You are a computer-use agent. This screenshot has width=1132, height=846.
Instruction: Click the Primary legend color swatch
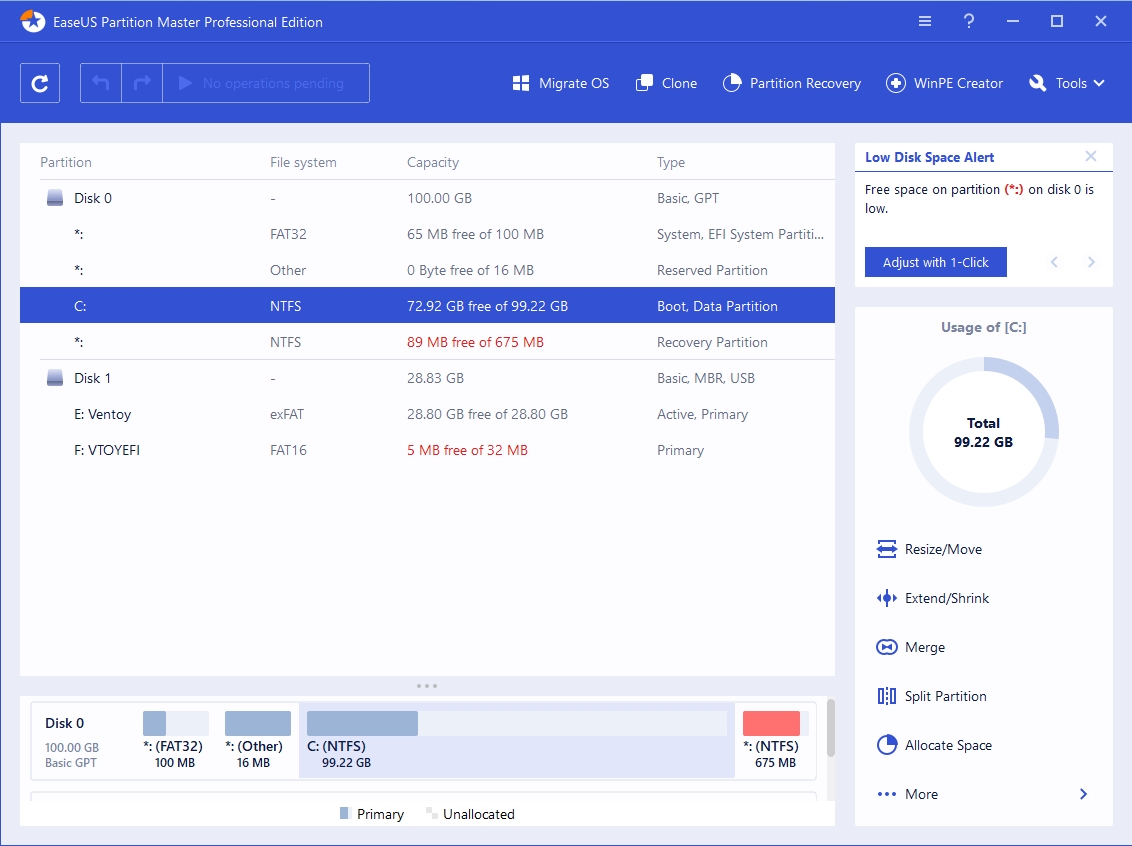tap(344, 813)
